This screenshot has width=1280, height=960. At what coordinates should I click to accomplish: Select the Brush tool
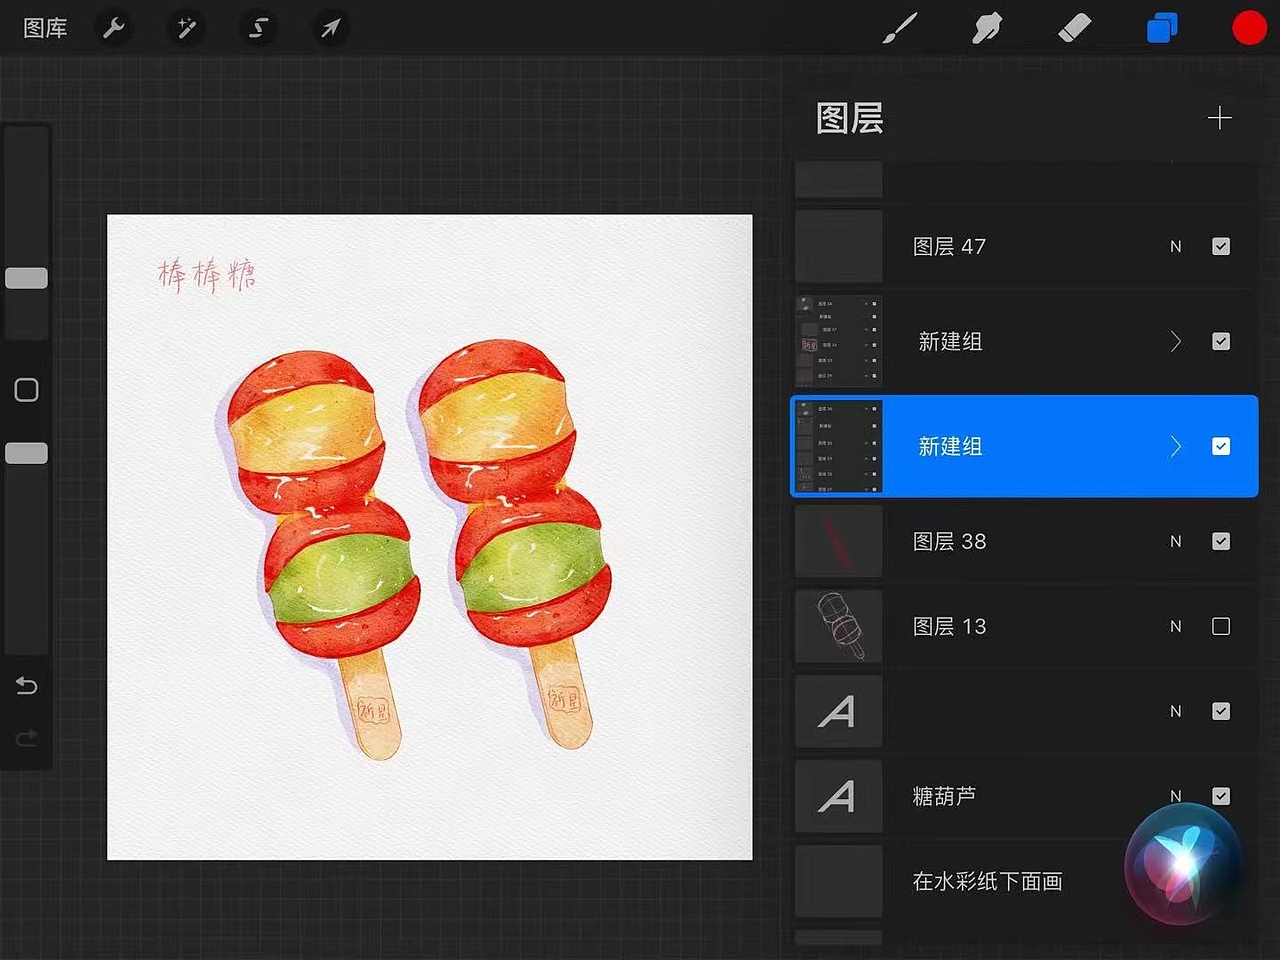click(x=900, y=28)
